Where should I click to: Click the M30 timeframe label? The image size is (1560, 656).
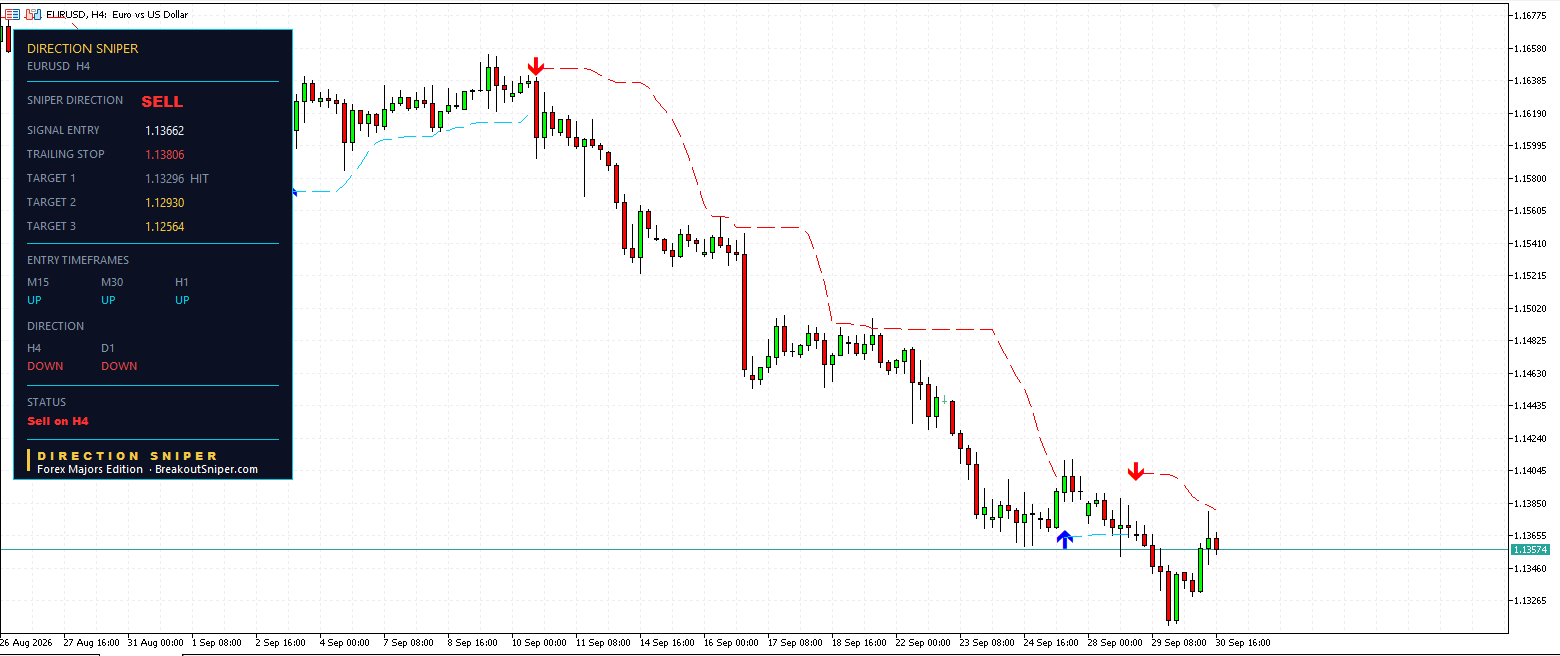click(x=113, y=282)
